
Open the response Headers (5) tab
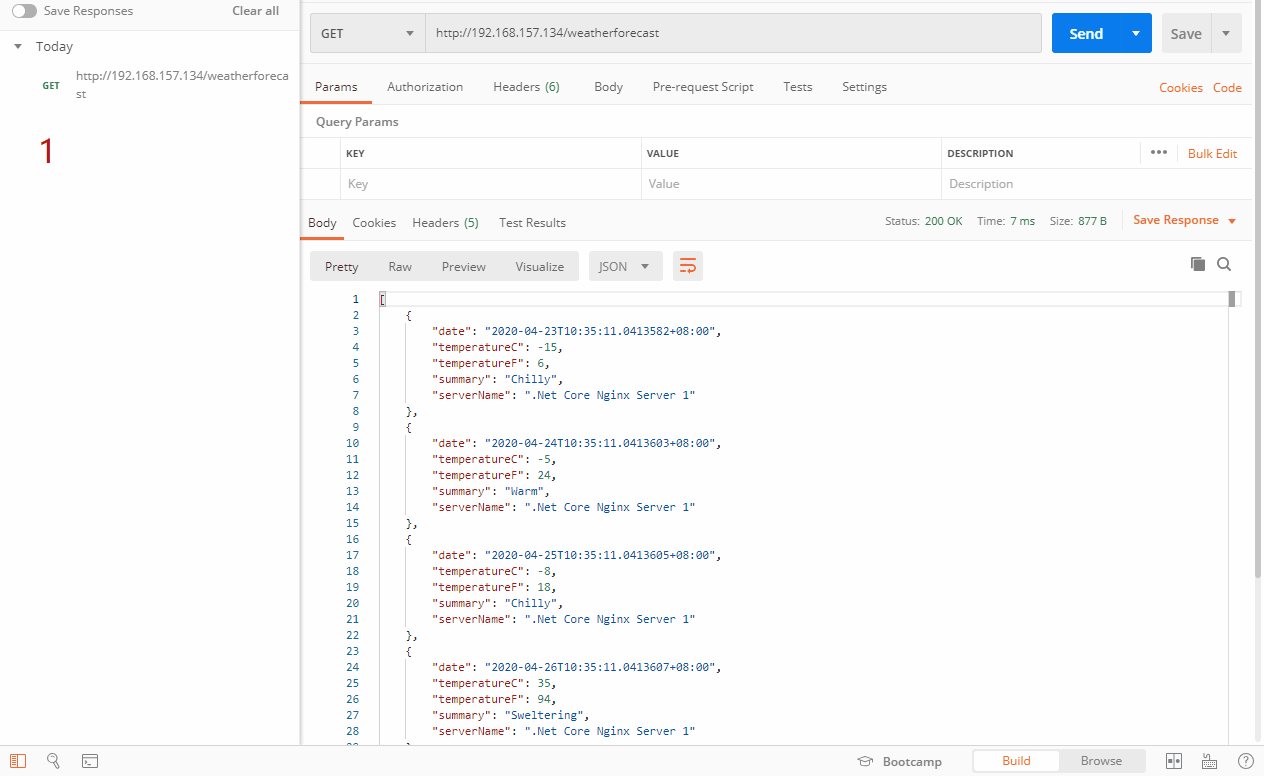[x=445, y=223]
